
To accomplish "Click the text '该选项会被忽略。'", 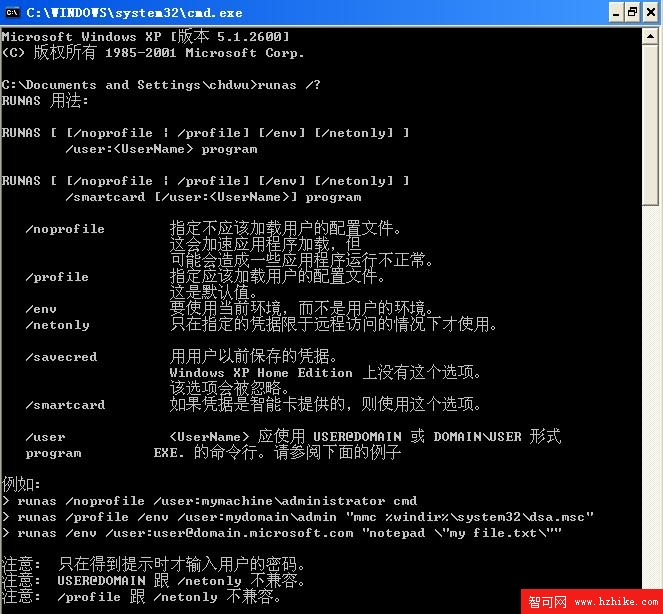I will point(230,389).
